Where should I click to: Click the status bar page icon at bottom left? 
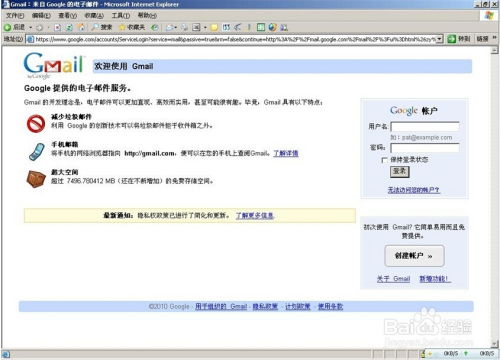(x=5, y=354)
